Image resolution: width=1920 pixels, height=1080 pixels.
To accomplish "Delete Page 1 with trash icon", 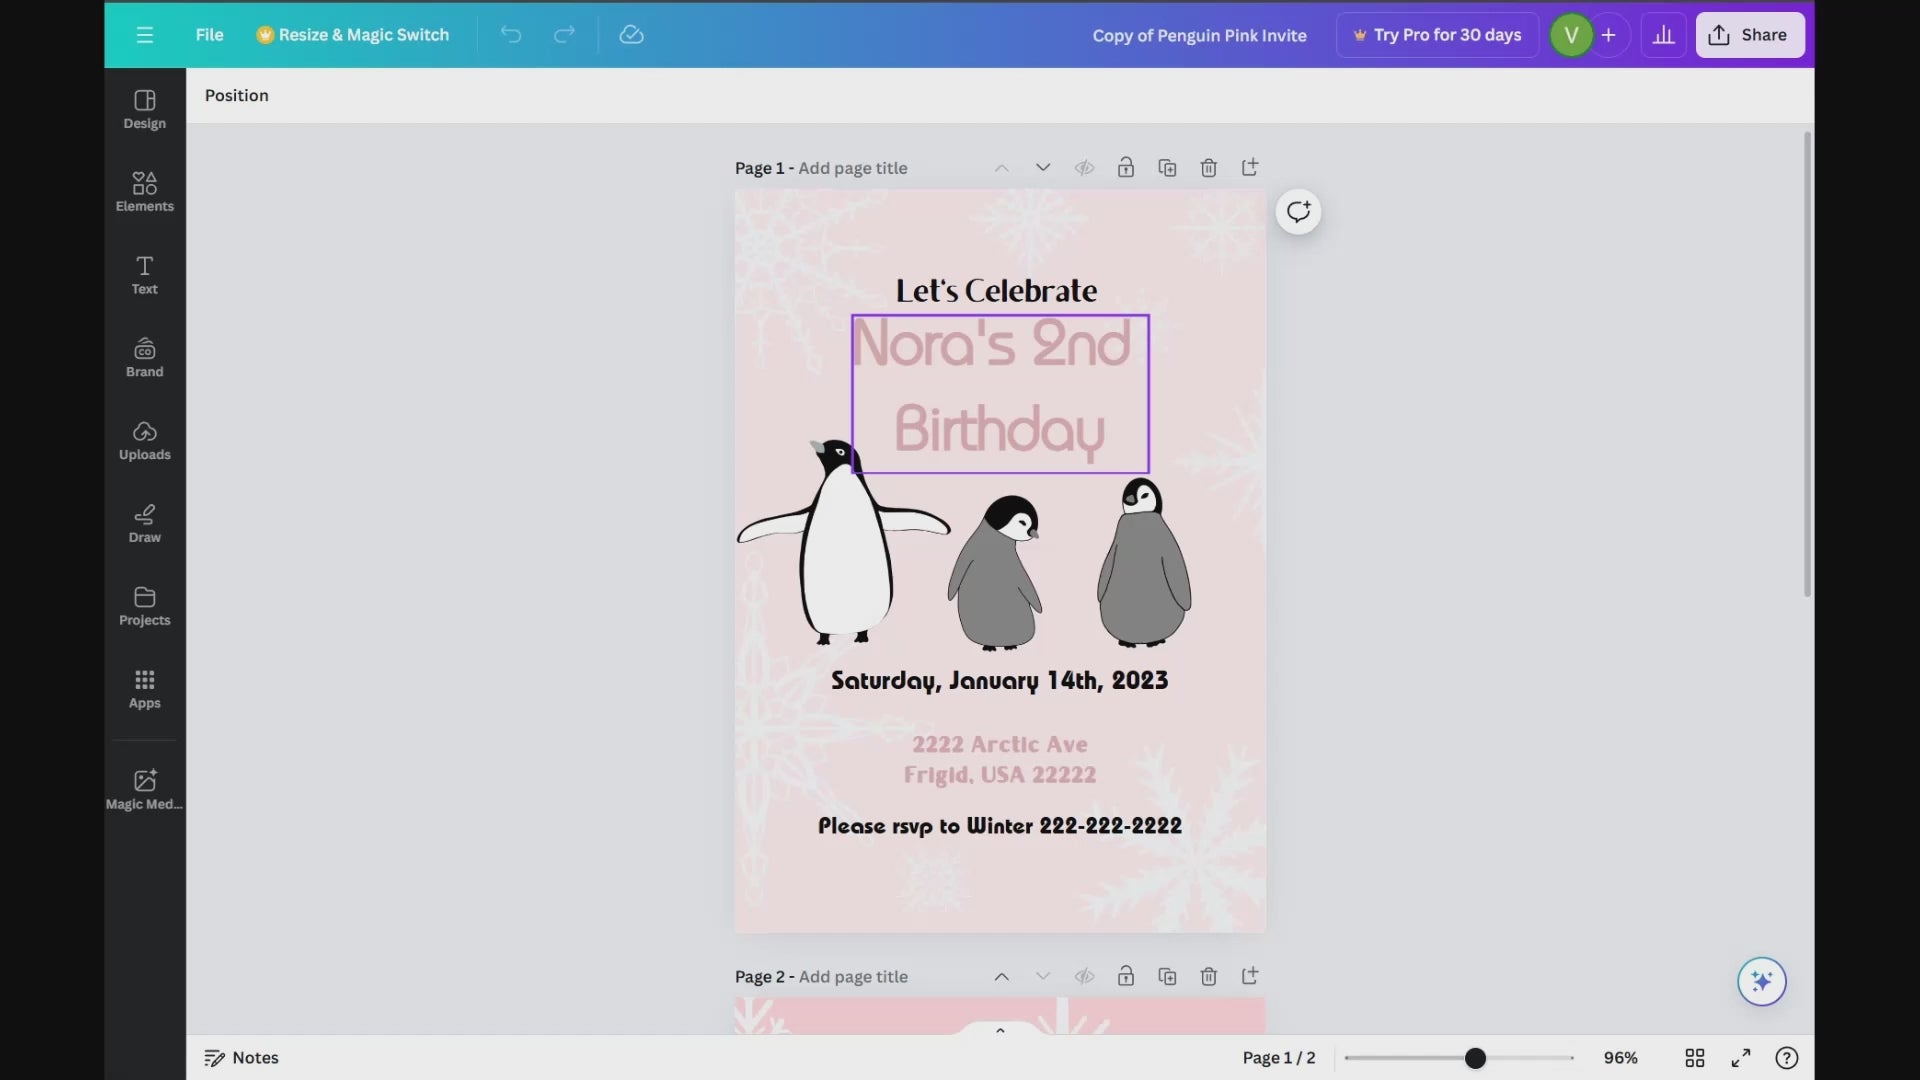I will pyautogui.click(x=1209, y=168).
